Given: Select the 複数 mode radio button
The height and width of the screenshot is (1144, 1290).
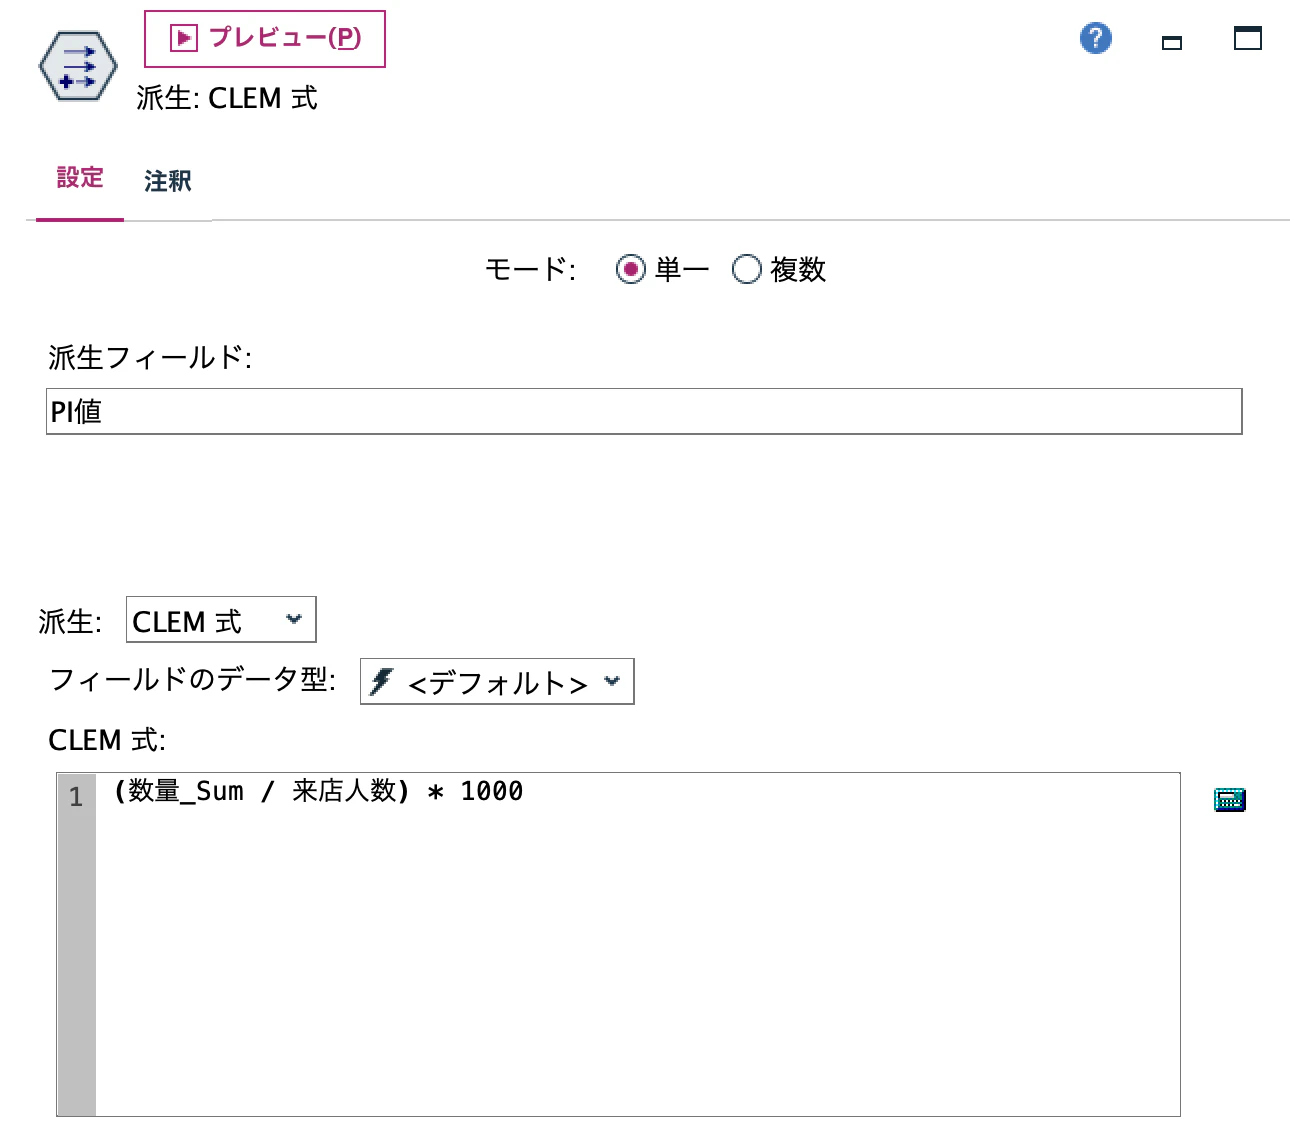Looking at the screenshot, I should tap(746, 269).
